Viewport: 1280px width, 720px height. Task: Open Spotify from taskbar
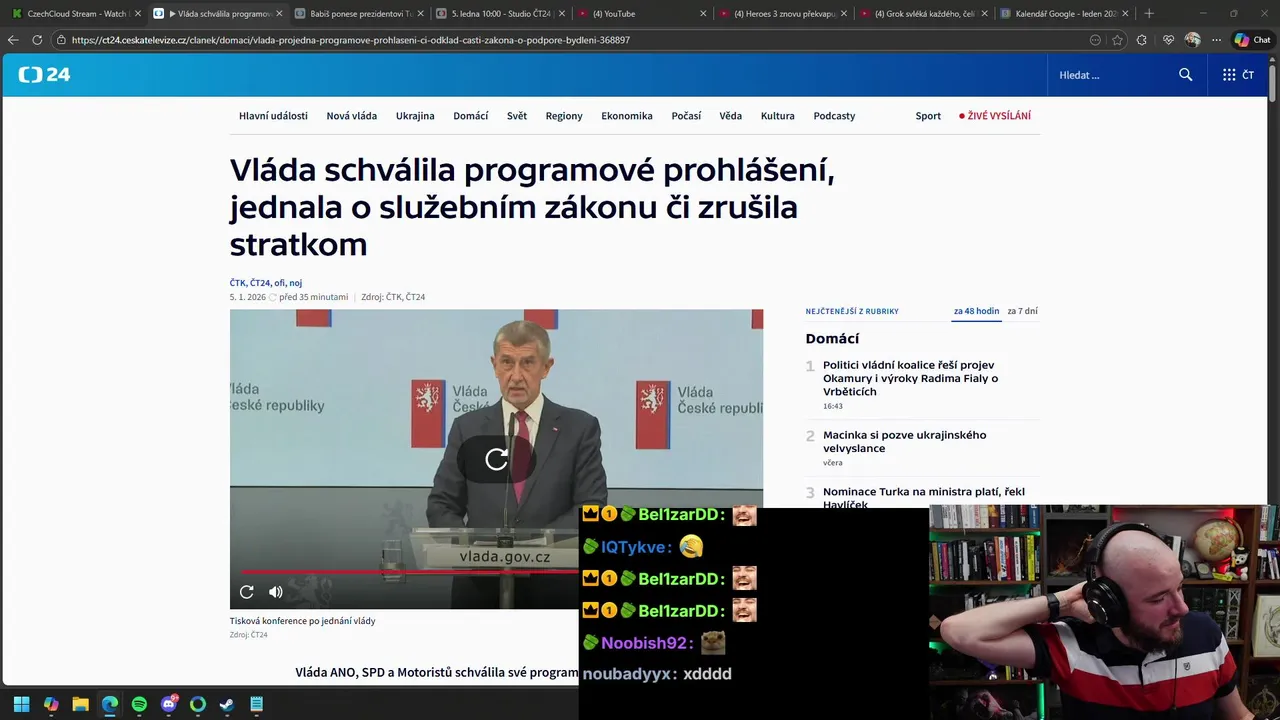click(139, 704)
